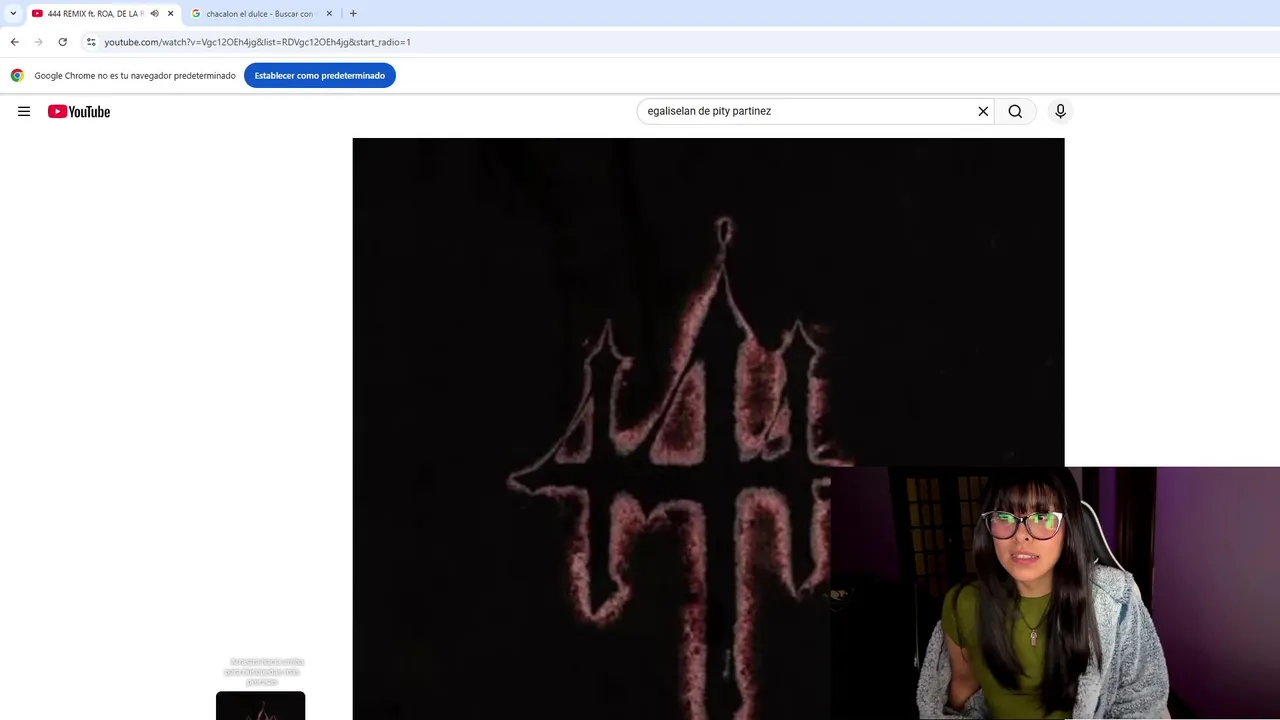Viewport: 1280px width, 720px height.
Task: Click the webcam overlay of the streamer
Action: click(1055, 593)
